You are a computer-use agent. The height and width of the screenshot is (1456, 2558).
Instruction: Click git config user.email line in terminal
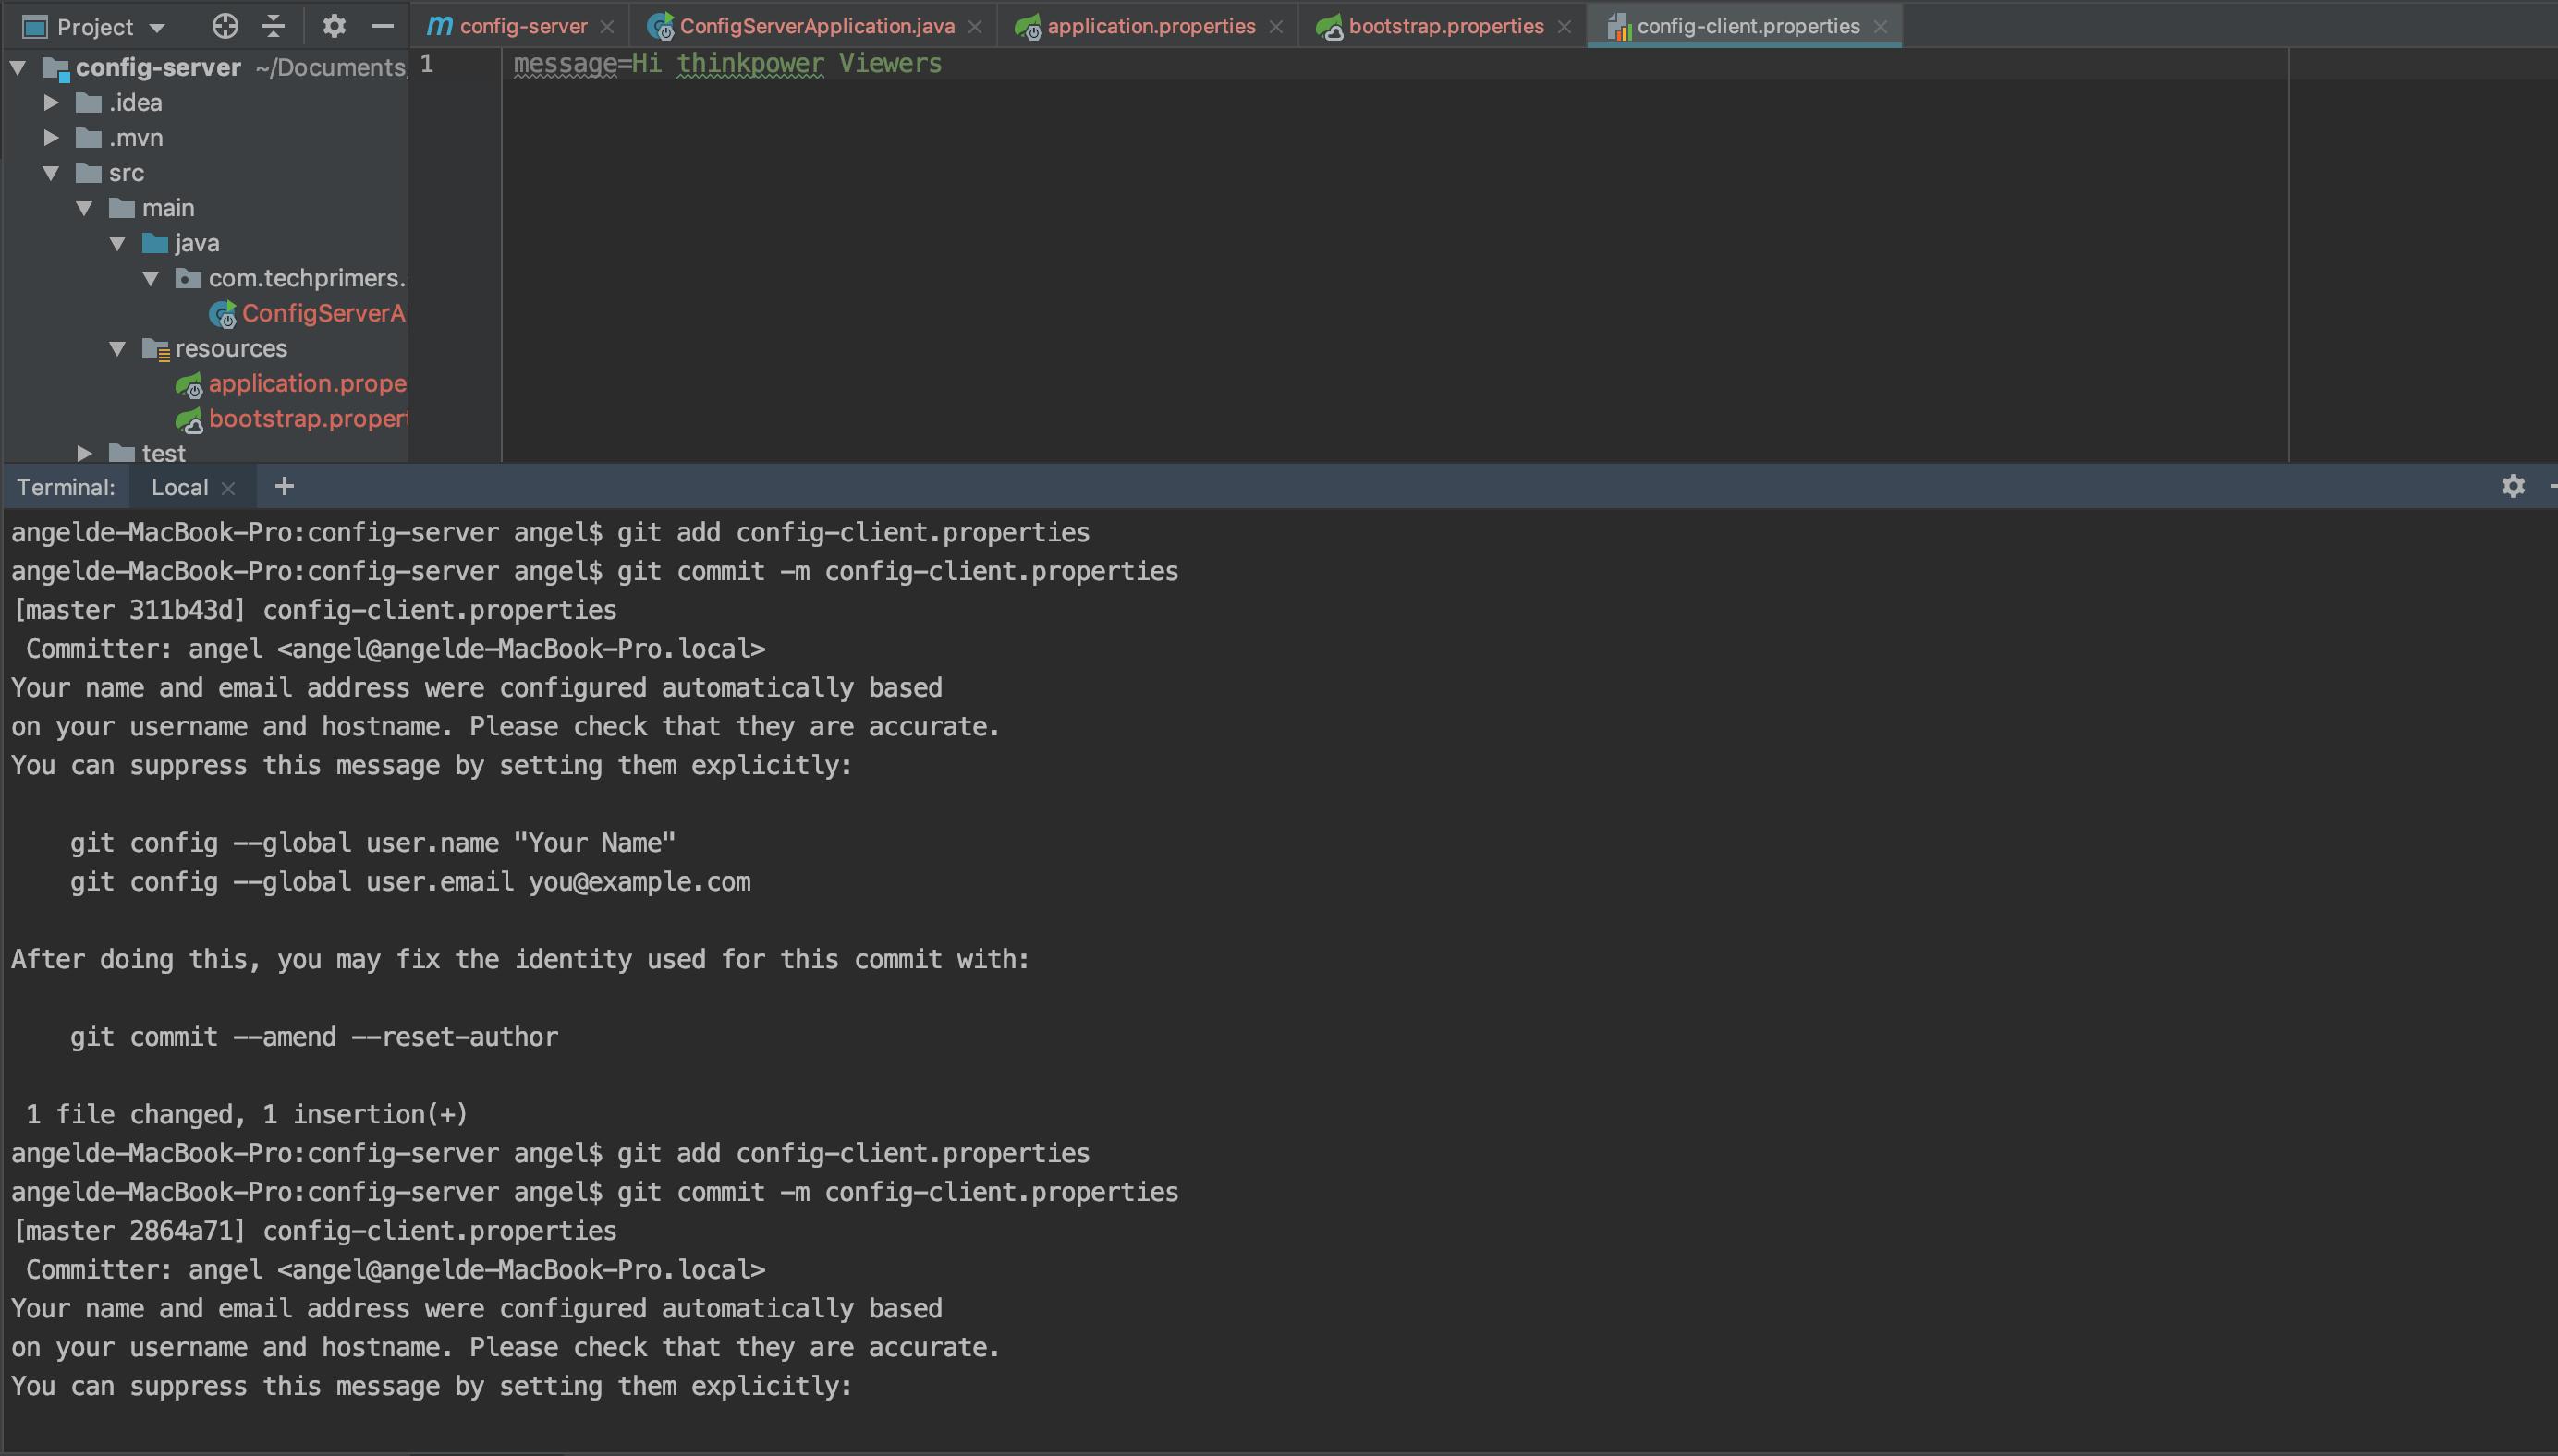pos(410,882)
